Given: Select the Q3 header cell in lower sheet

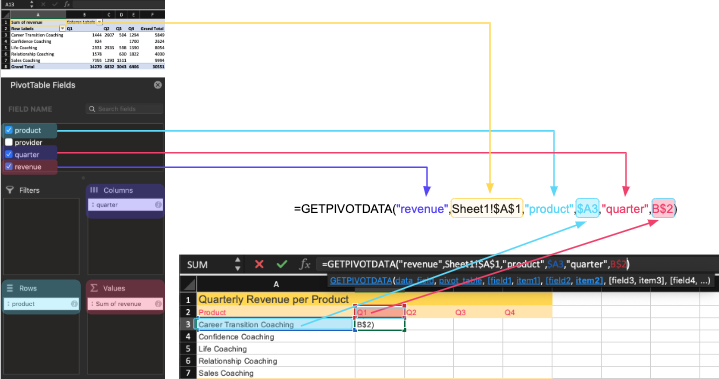Looking at the screenshot, I should pos(478,312).
